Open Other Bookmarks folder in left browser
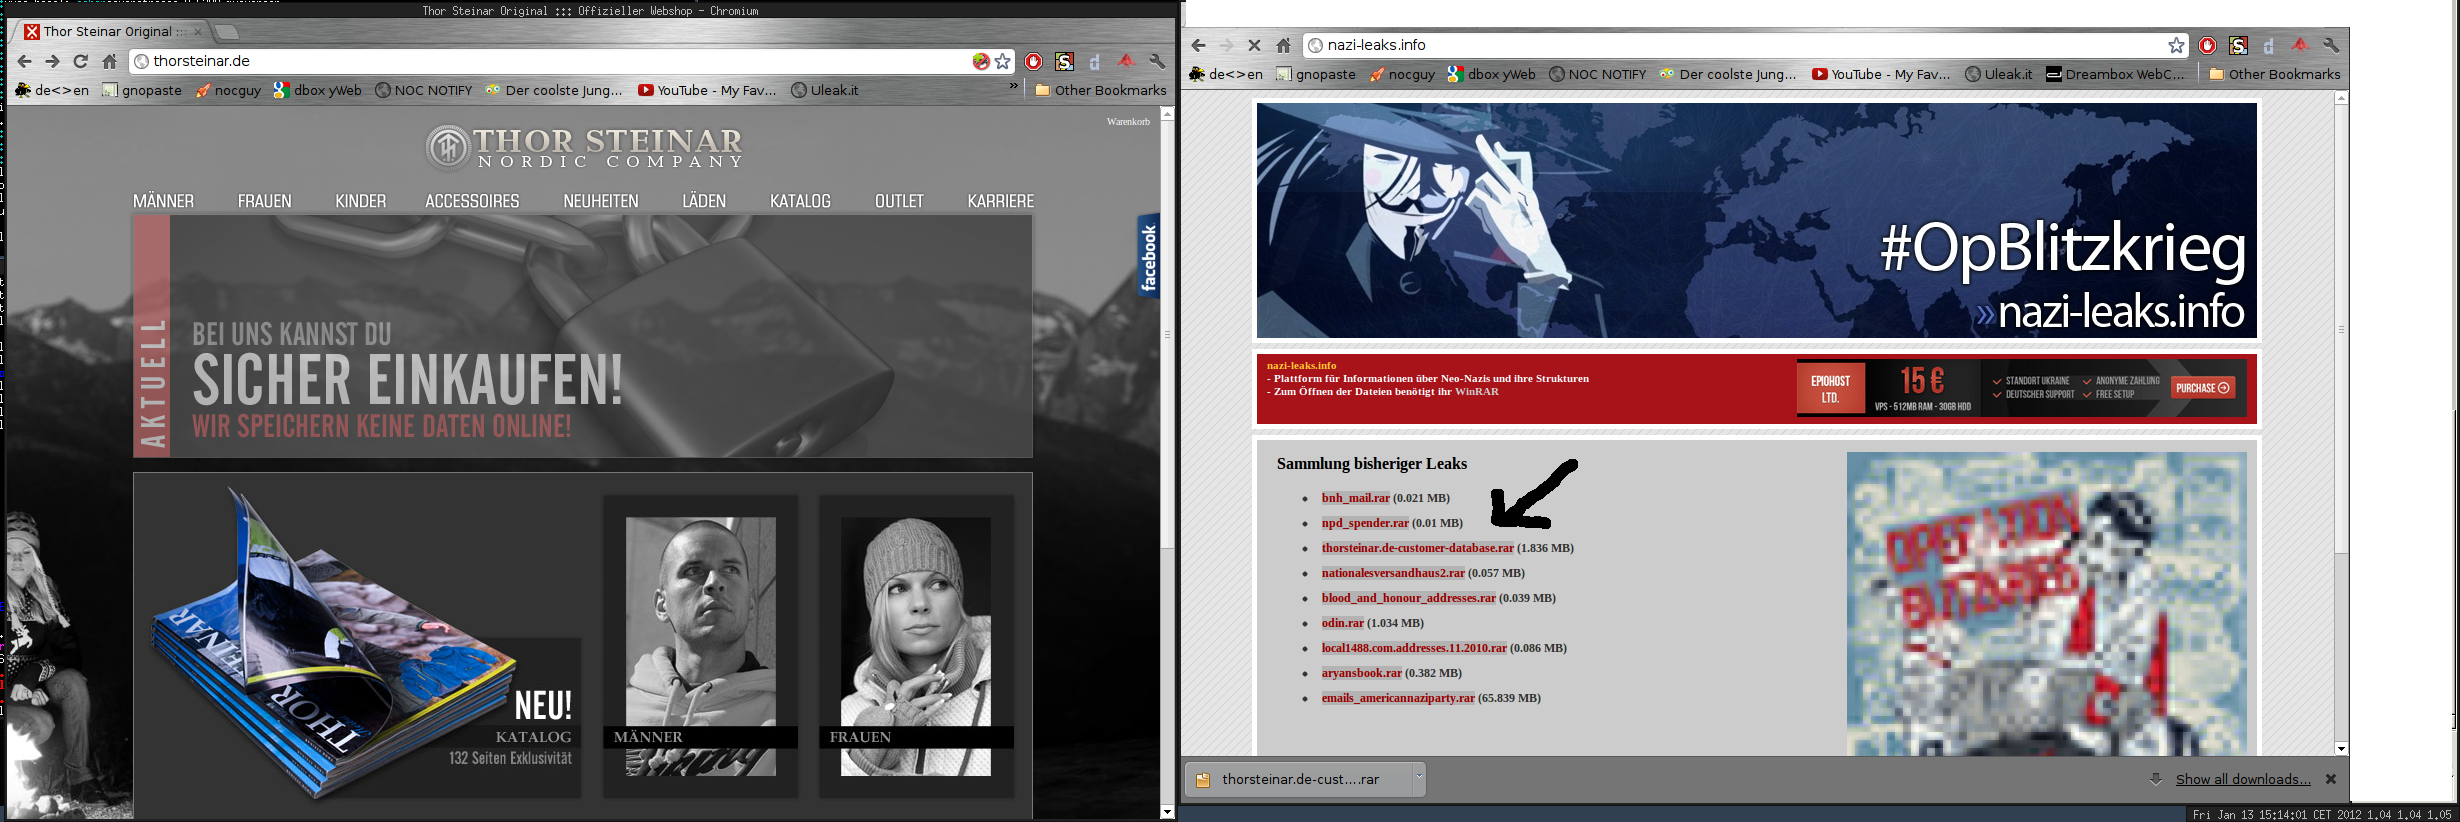2460x822 pixels. pyautogui.click(x=1101, y=90)
